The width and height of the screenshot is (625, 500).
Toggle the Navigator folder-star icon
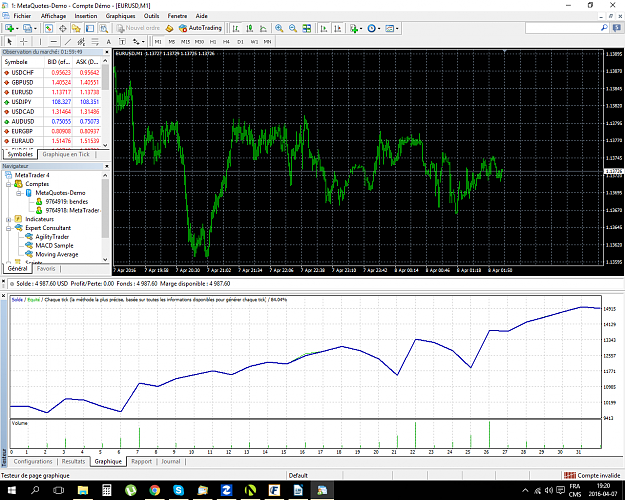tap(76, 28)
